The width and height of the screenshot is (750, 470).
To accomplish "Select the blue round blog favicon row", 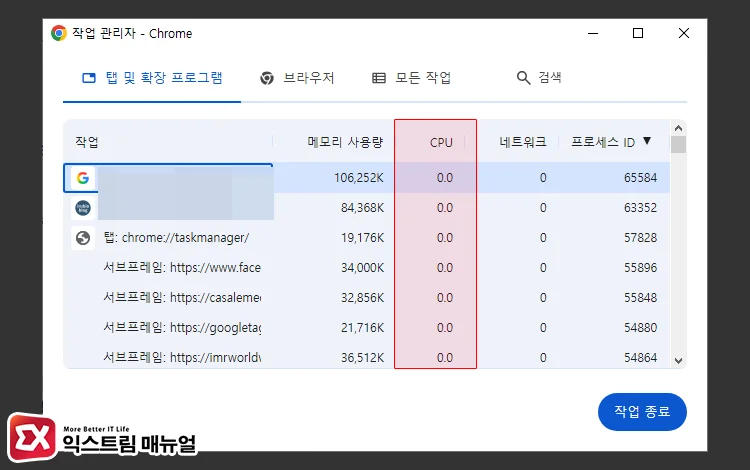I will (366, 208).
